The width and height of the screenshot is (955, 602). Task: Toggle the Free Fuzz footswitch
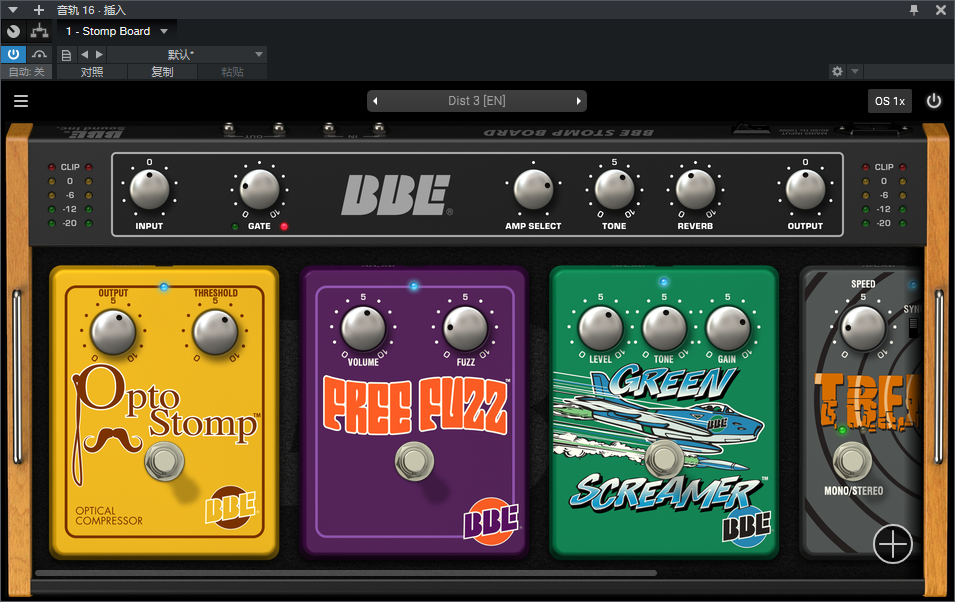(414, 461)
